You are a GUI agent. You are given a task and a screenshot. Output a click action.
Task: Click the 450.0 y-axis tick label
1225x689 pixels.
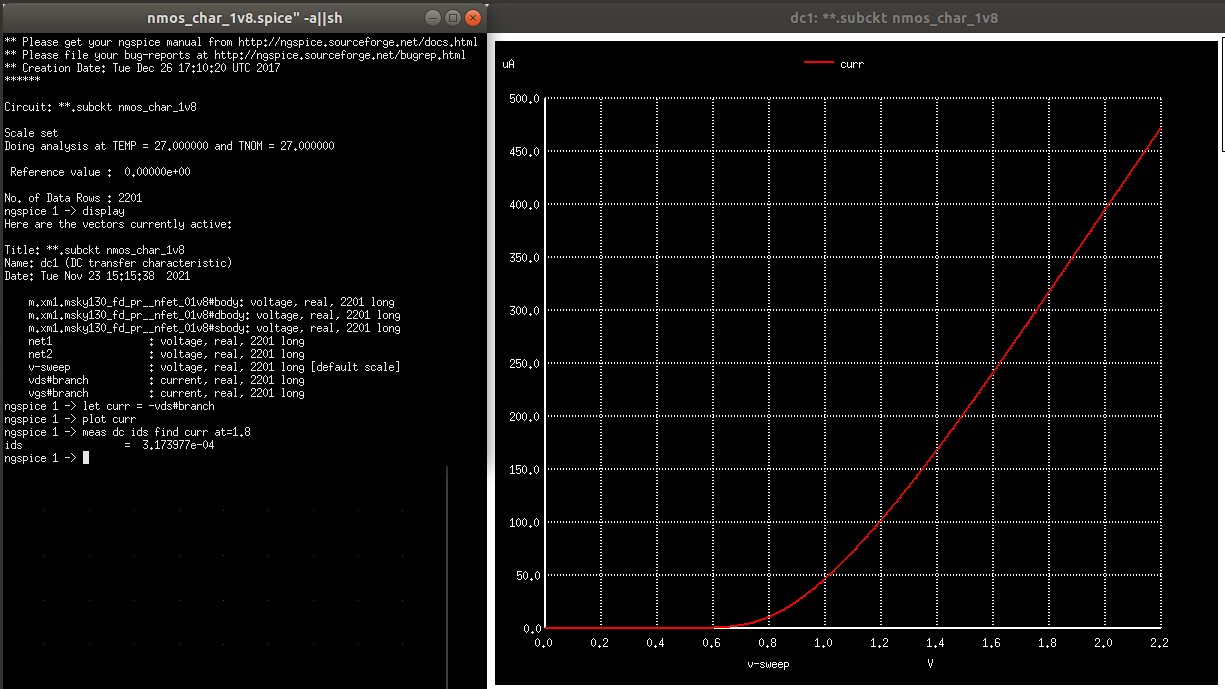pyautogui.click(x=524, y=151)
